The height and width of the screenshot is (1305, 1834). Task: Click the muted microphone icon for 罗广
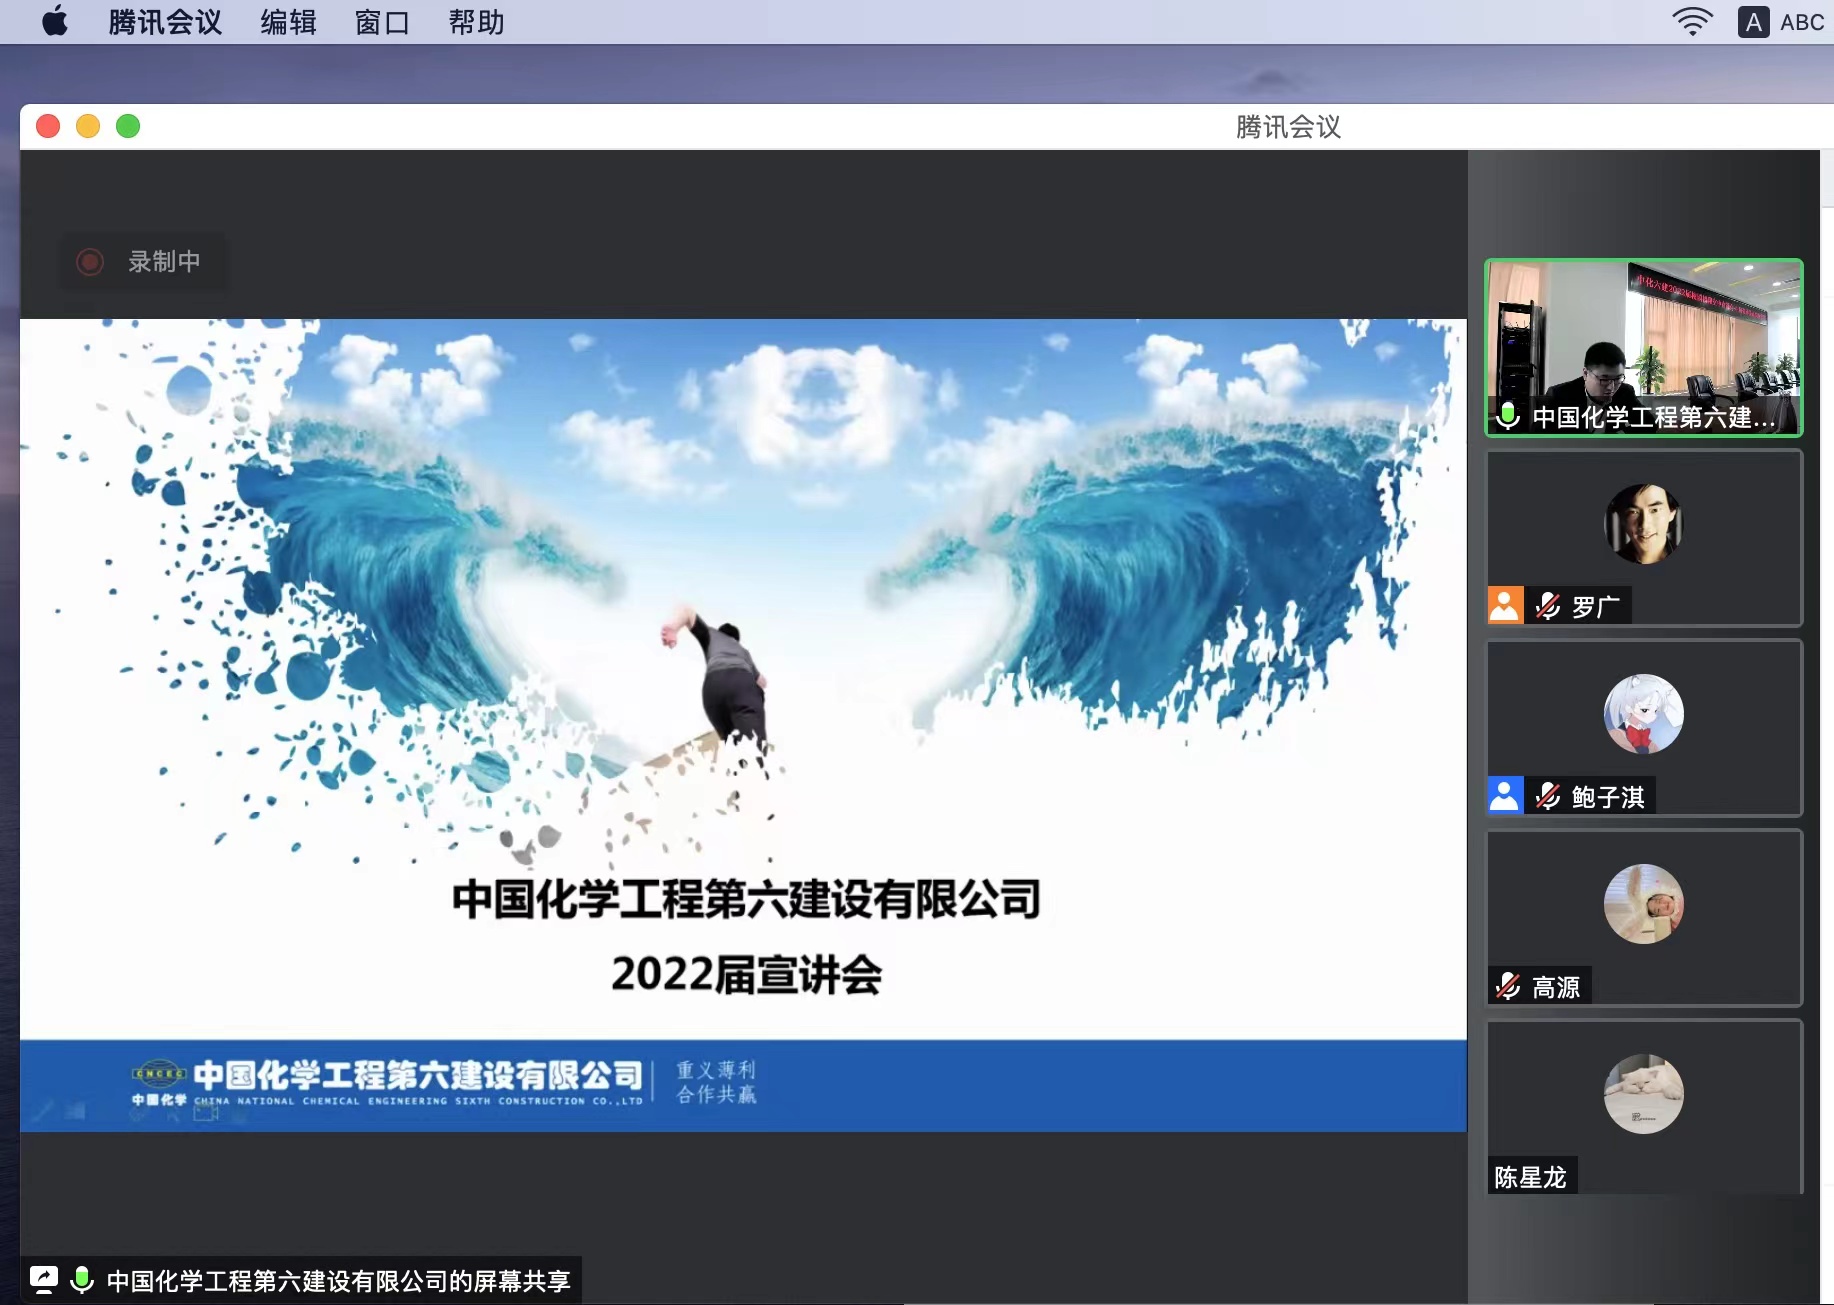click(x=1548, y=606)
